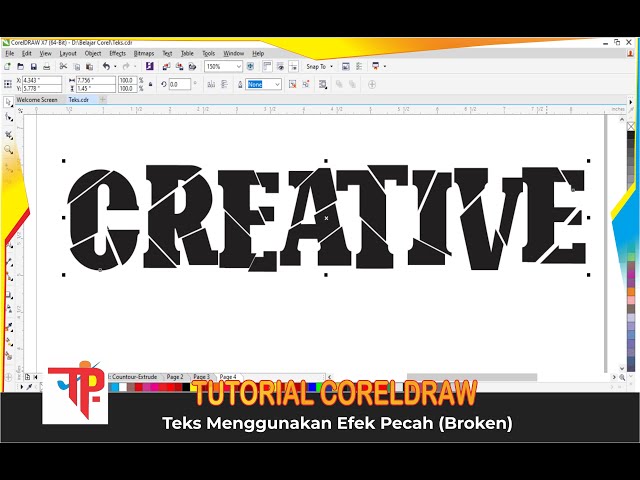Click the Export icon
This screenshot has height=480, width=640.
pyautogui.click(x=179, y=66)
